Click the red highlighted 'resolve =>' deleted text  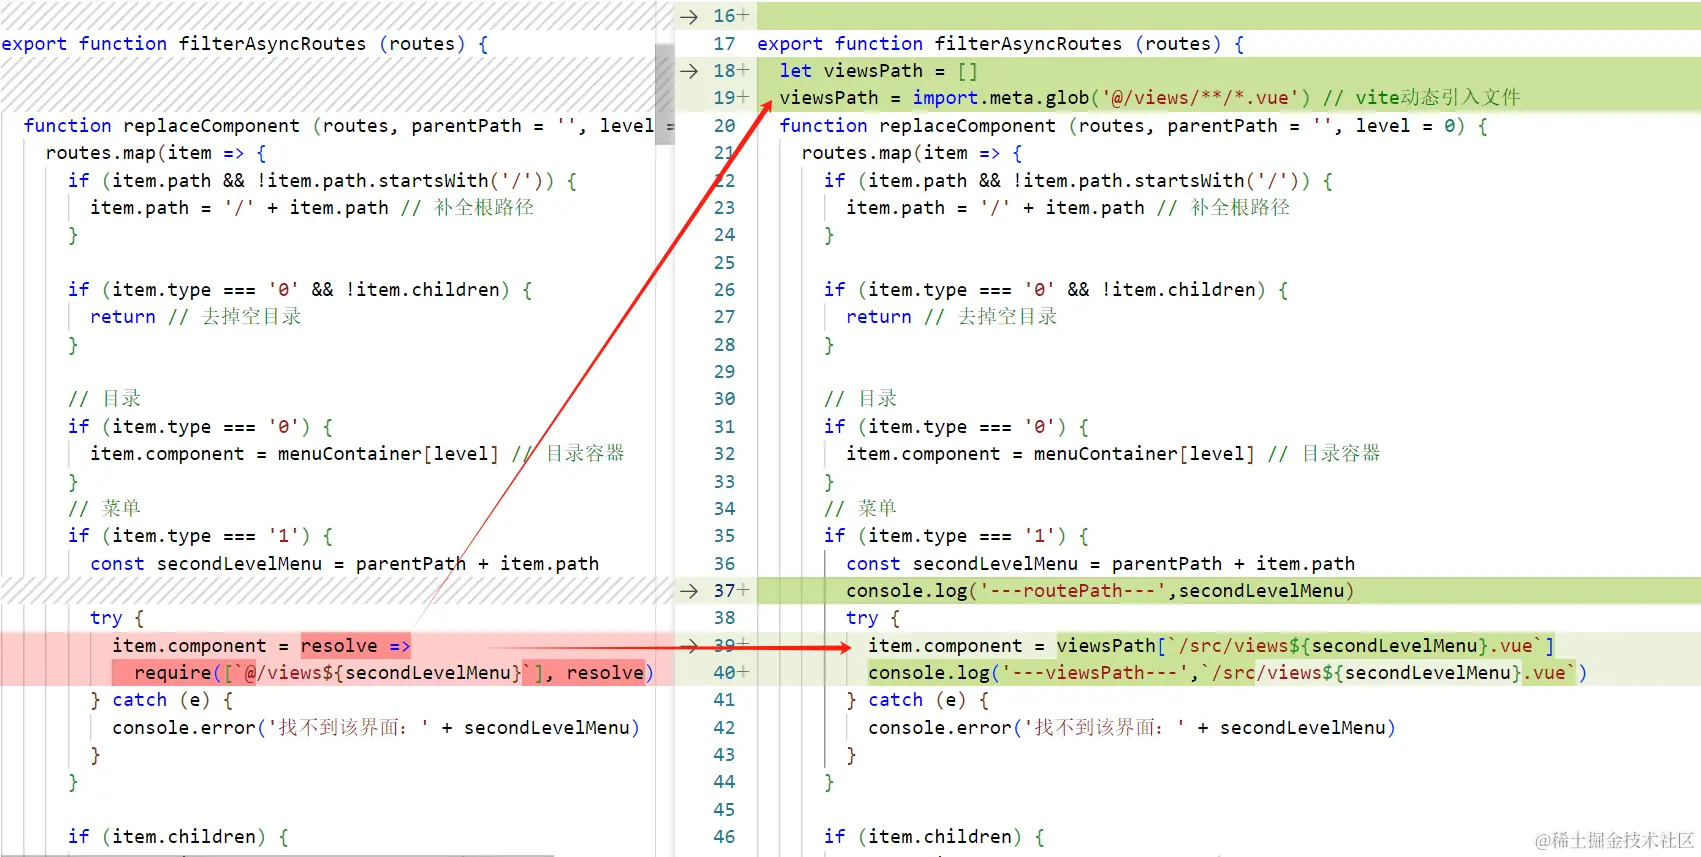(355, 646)
